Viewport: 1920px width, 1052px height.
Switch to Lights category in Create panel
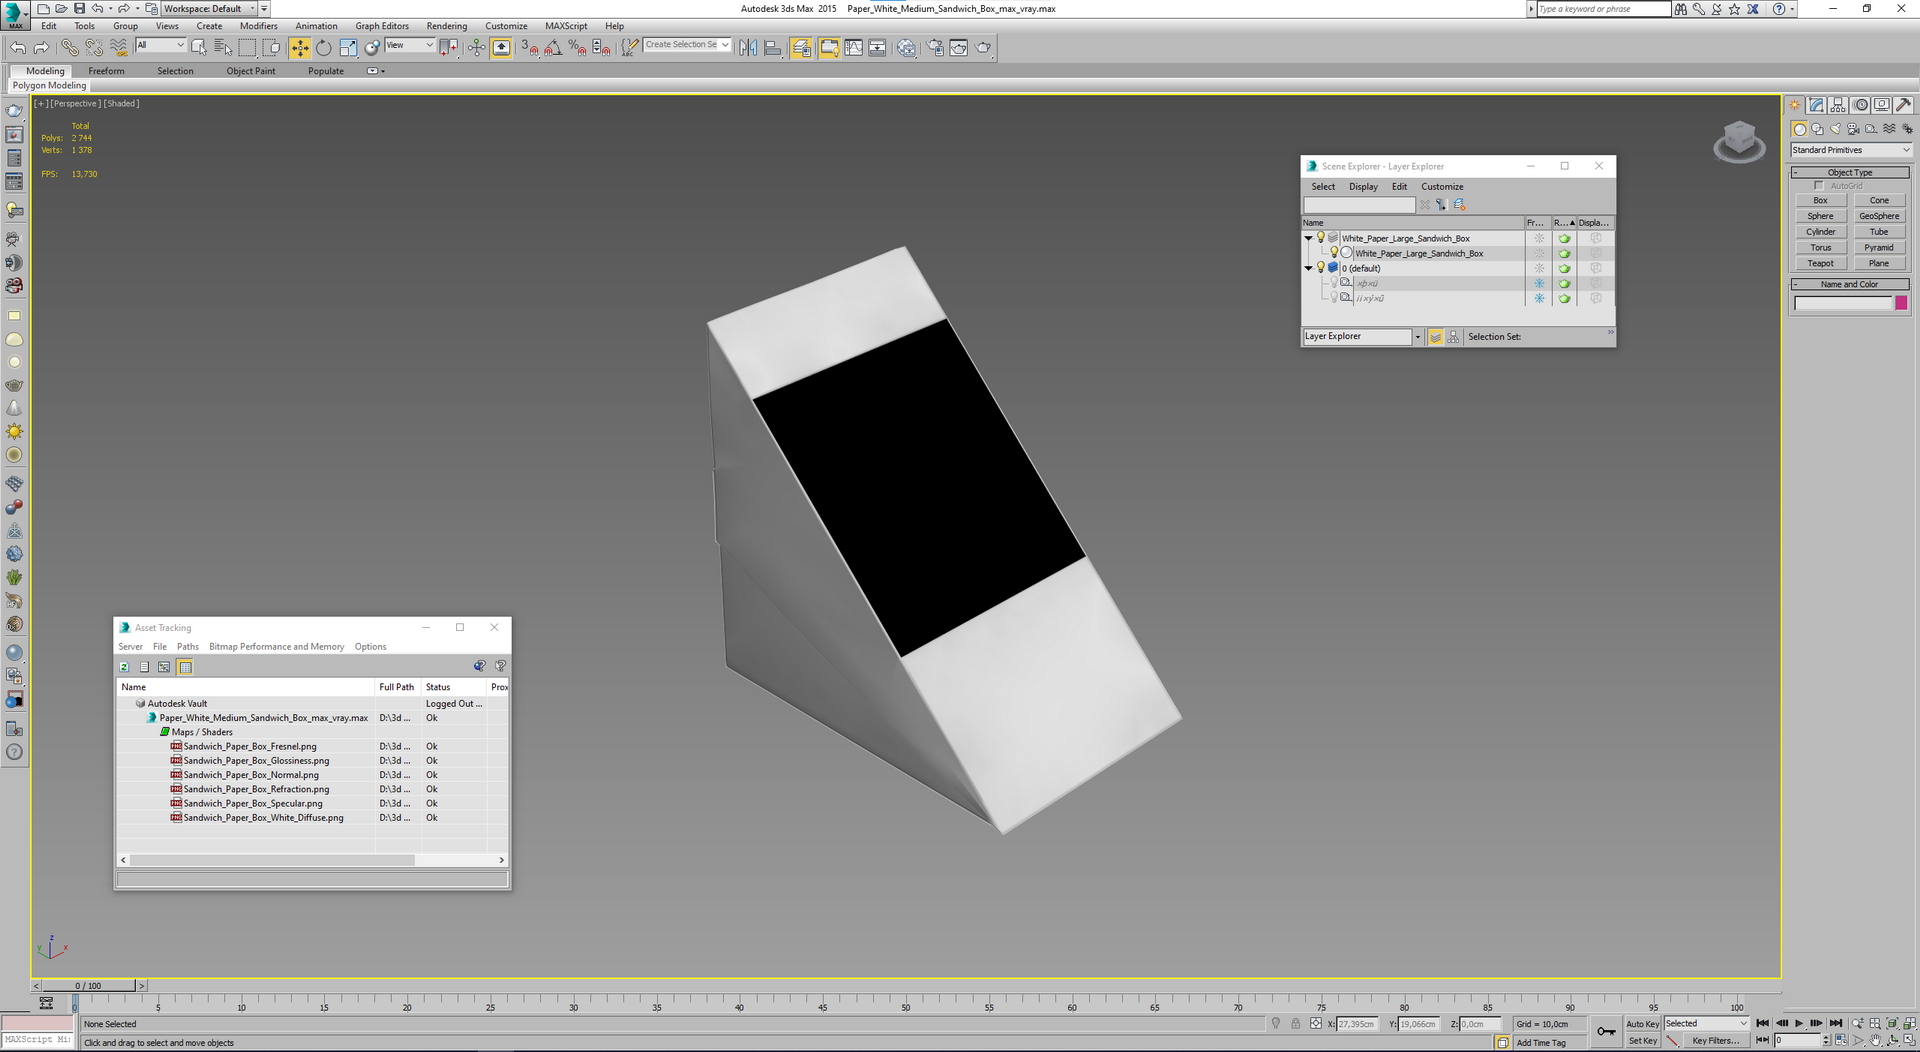click(x=1835, y=129)
